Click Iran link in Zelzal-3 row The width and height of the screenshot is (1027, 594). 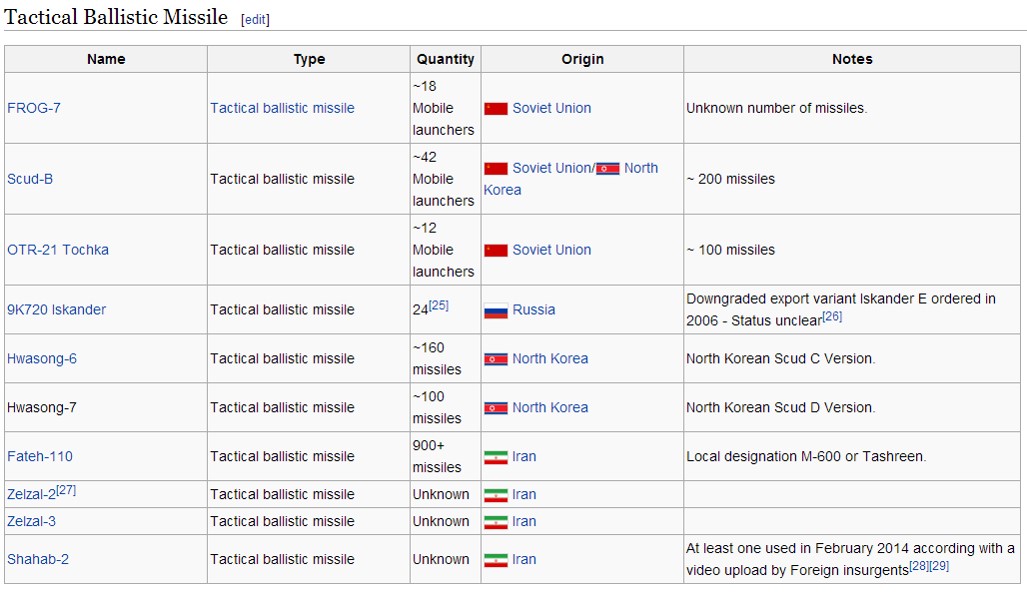pyautogui.click(x=524, y=521)
